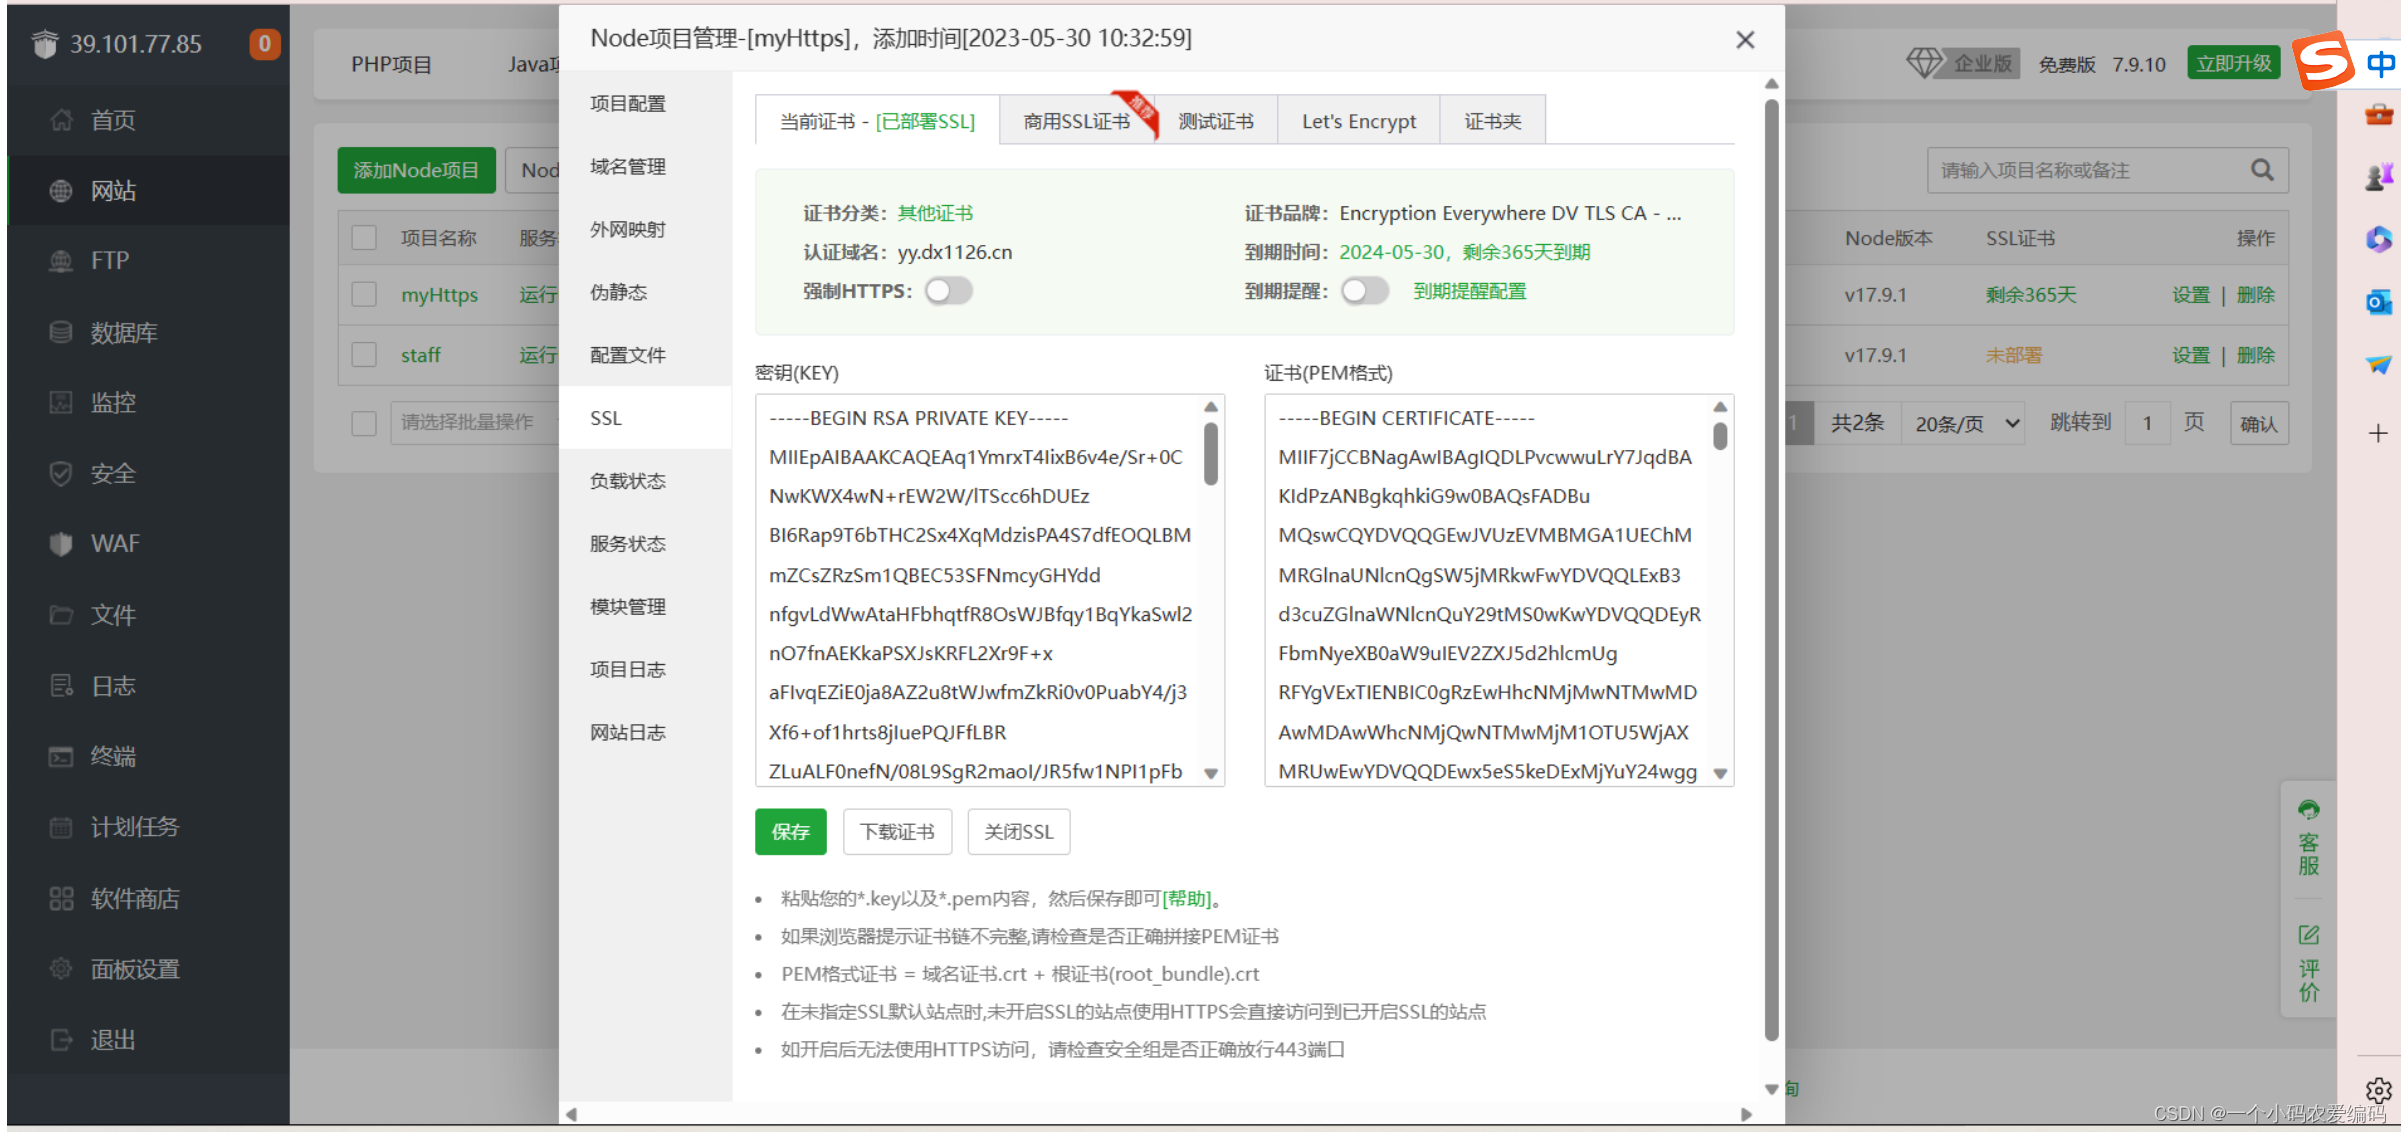Open the batch operation selector
The width and height of the screenshot is (2401, 1133).
coord(468,422)
